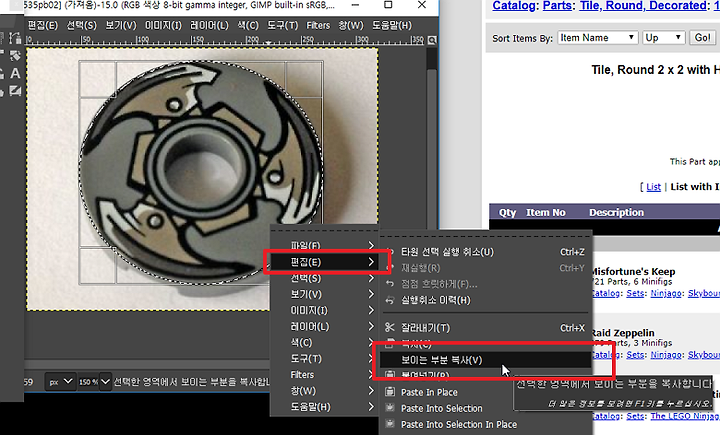Open 보기(V) in GIMP's top menu bar

point(121,25)
